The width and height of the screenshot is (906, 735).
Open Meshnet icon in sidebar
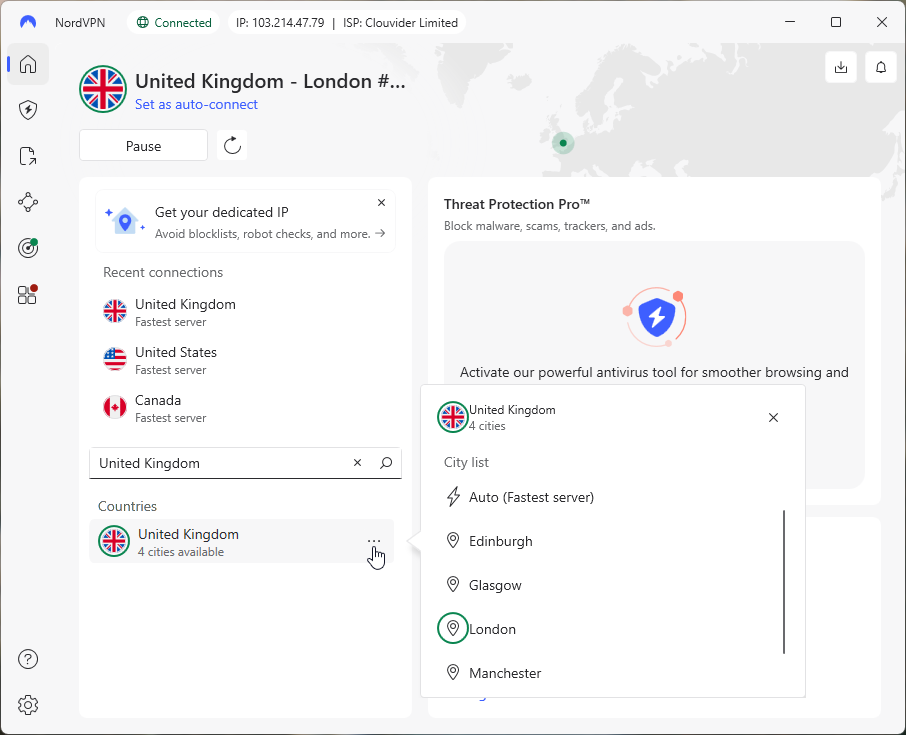[28, 202]
